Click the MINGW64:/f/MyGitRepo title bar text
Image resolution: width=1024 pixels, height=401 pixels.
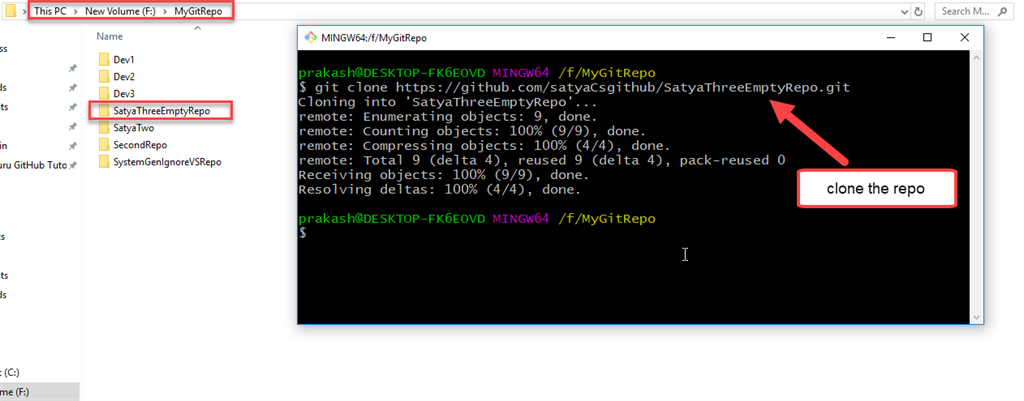(x=374, y=38)
